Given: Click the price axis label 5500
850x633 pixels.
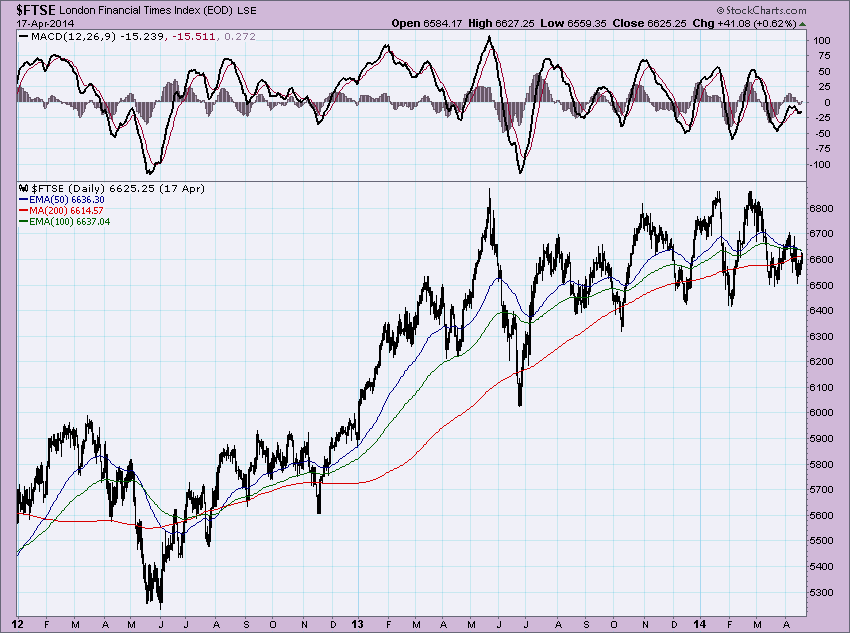Looking at the screenshot, I should point(822,541).
